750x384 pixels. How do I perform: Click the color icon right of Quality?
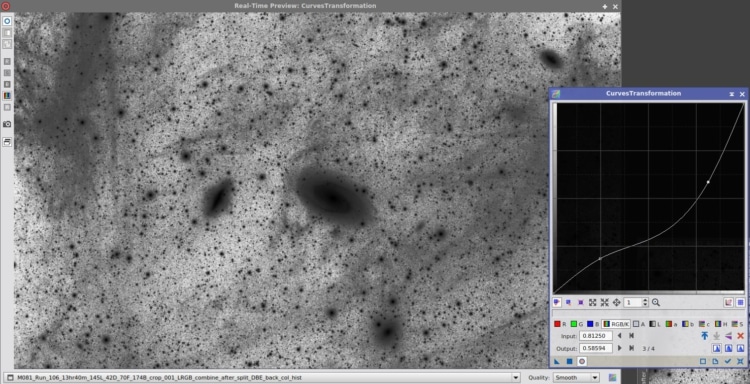(x=612, y=377)
